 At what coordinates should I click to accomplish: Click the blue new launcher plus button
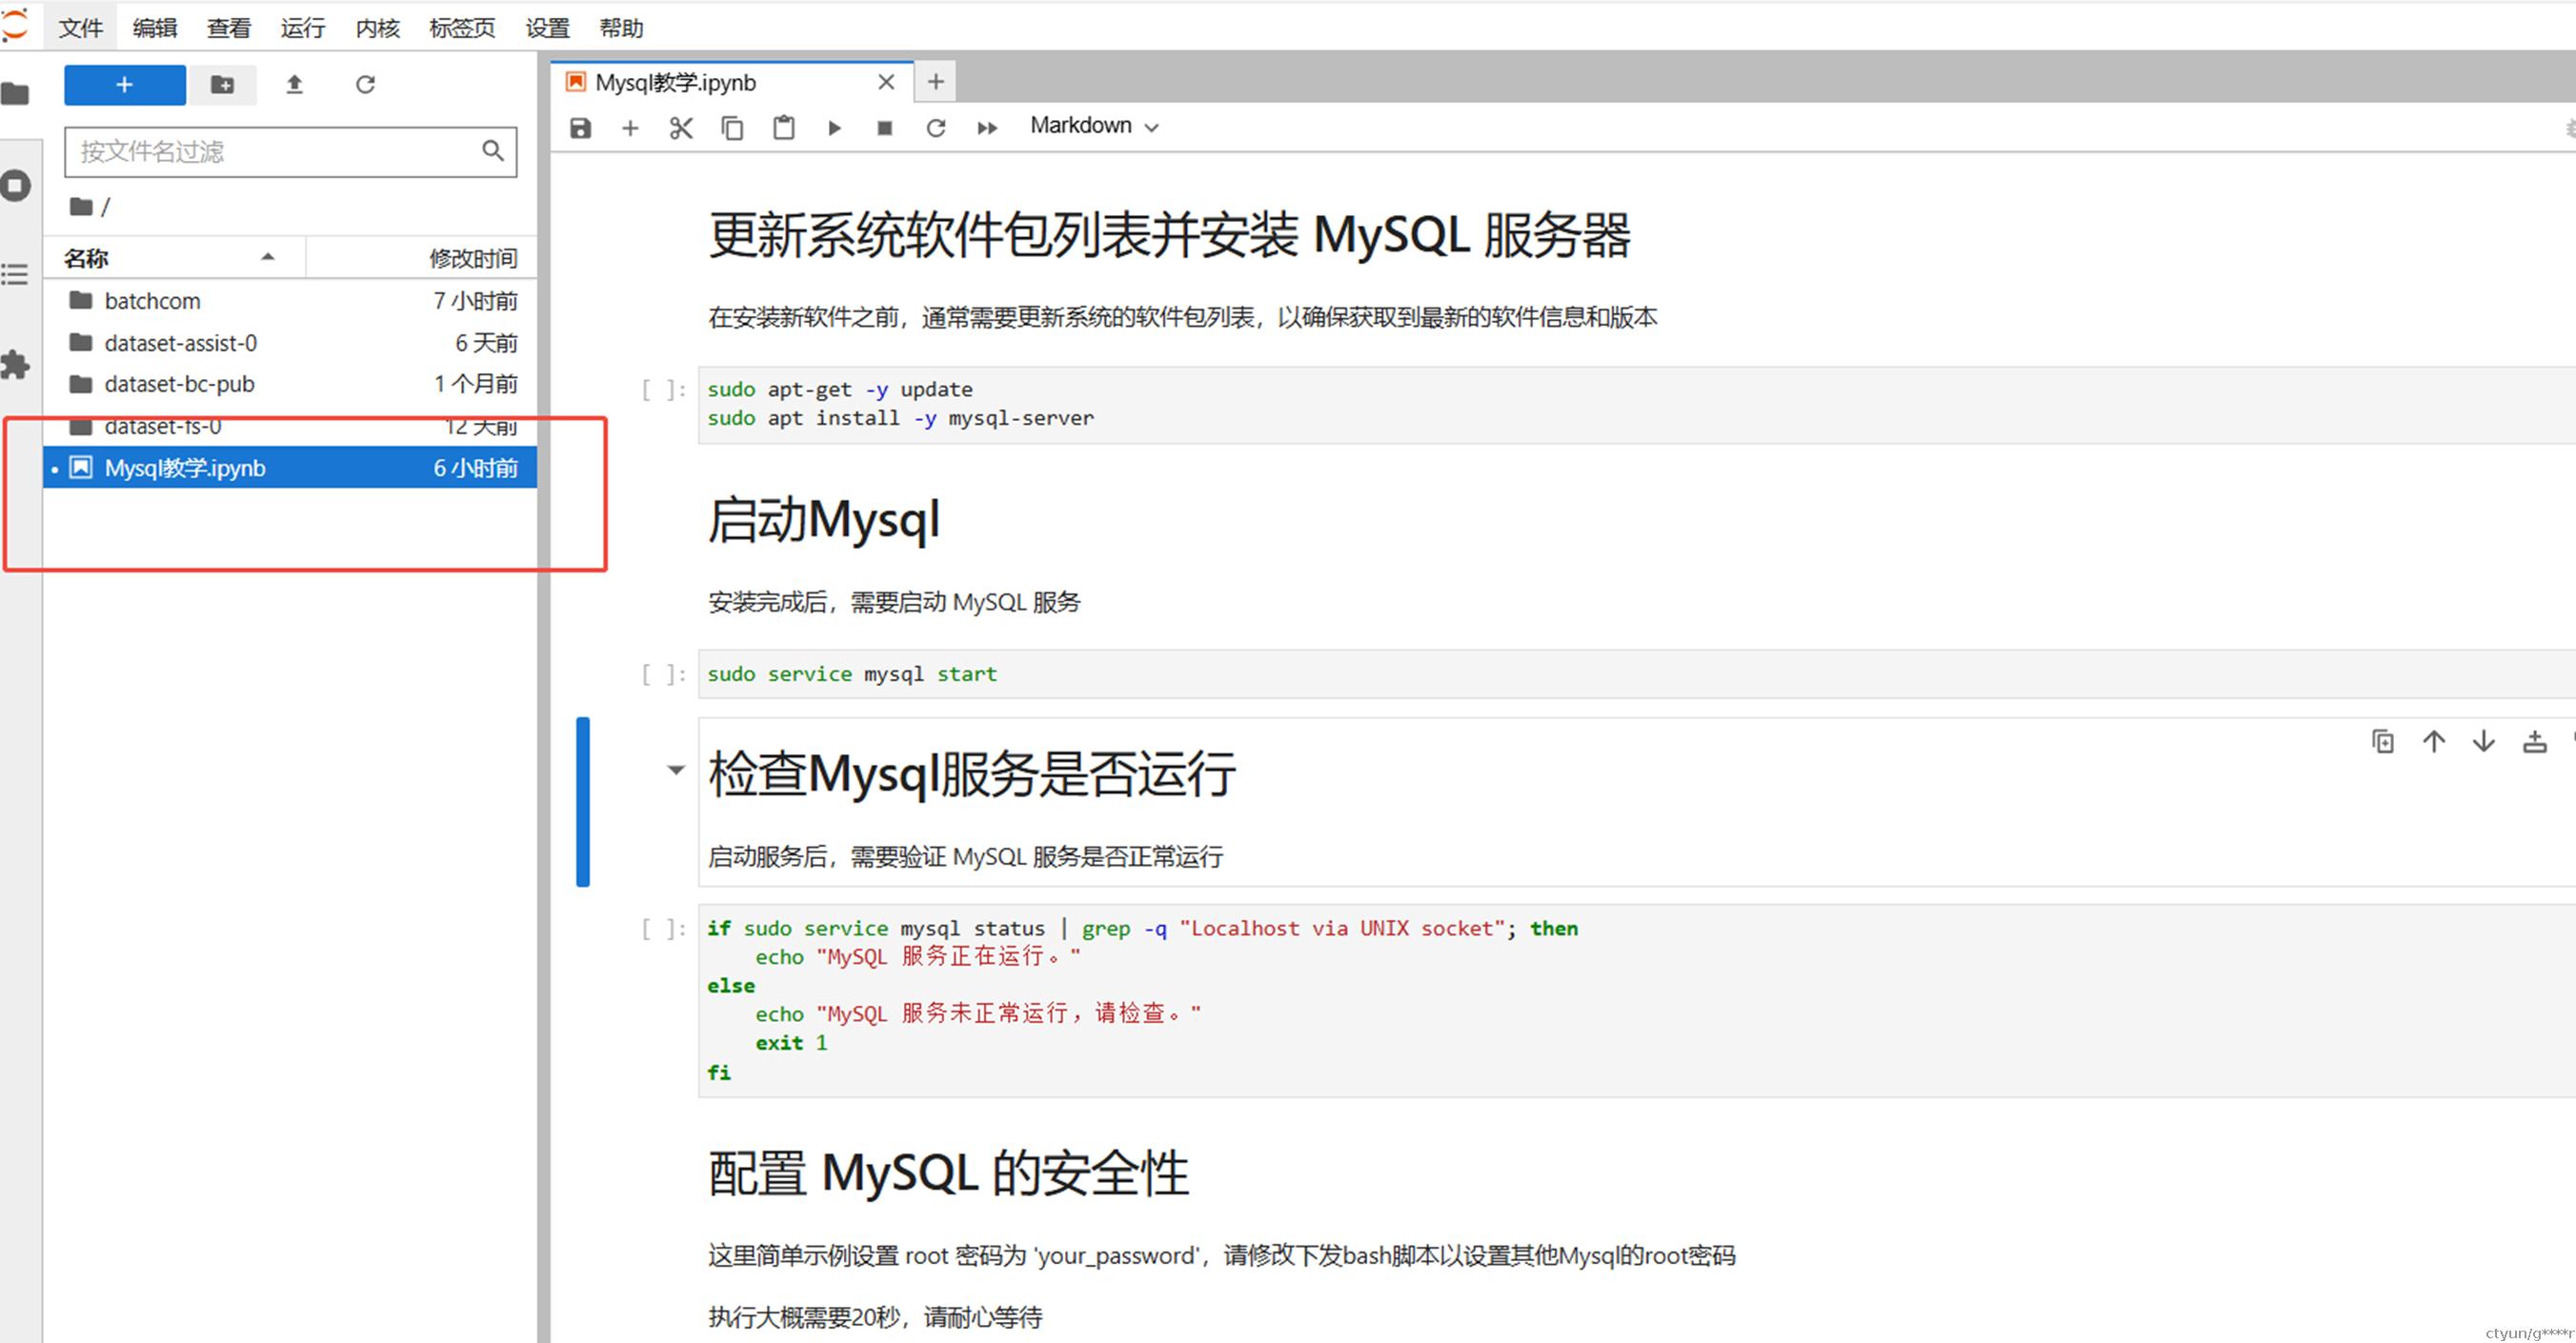click(124, 85)
